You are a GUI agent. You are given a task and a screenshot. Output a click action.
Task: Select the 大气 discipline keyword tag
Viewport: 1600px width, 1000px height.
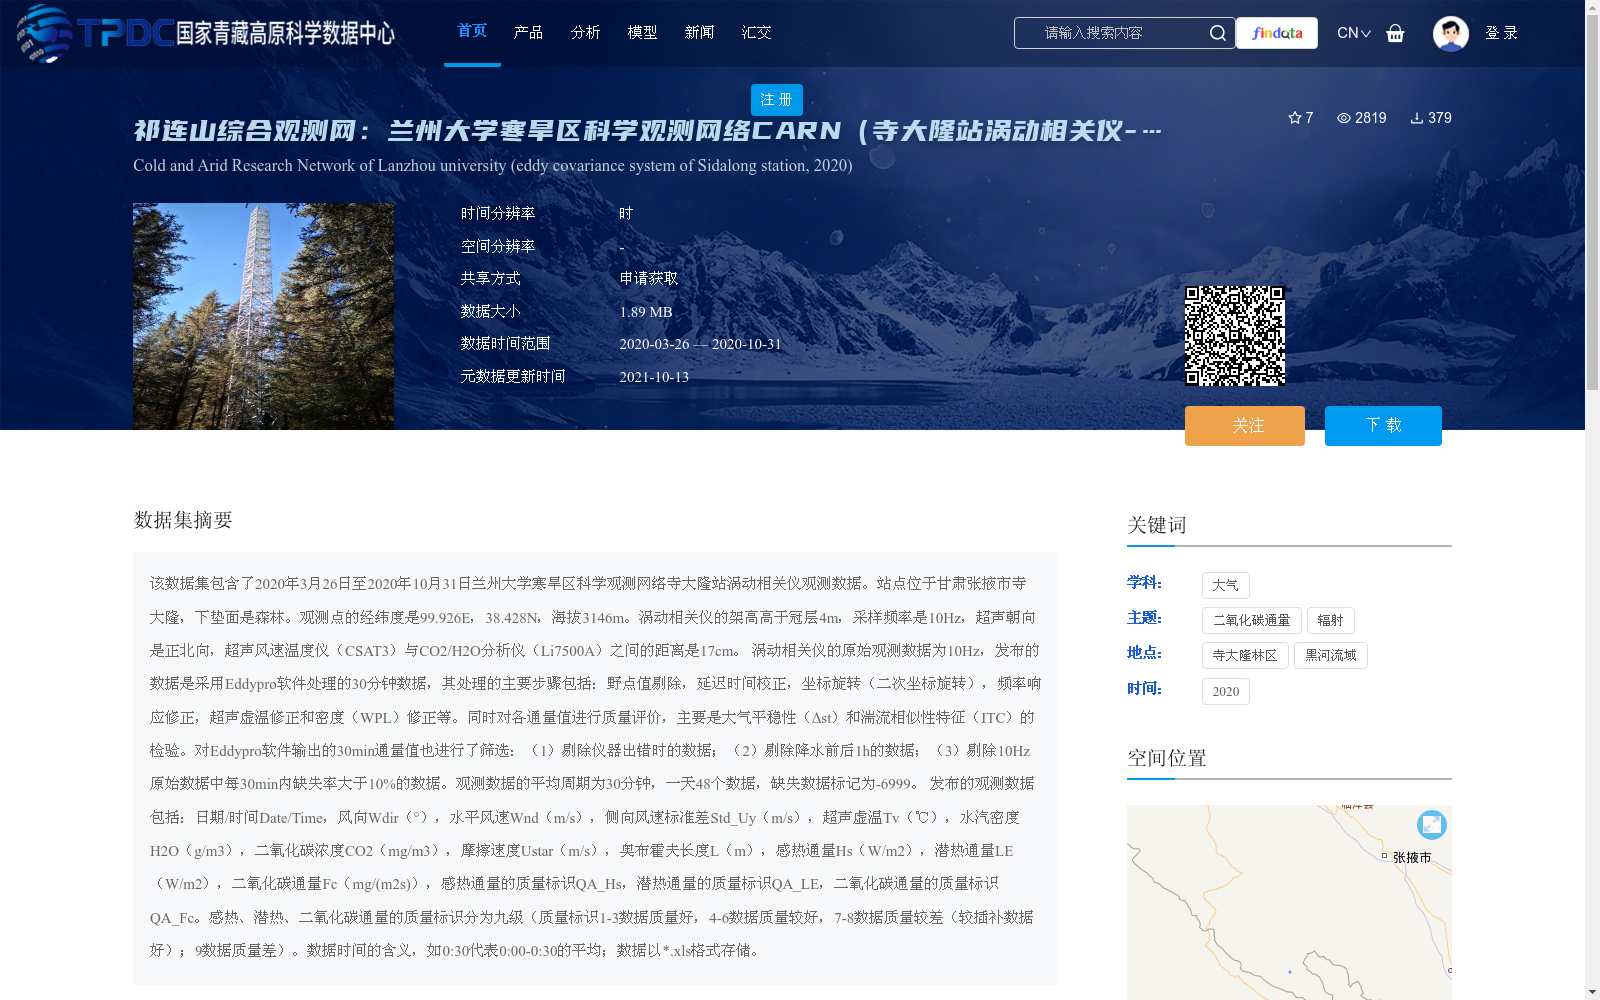1225,585
